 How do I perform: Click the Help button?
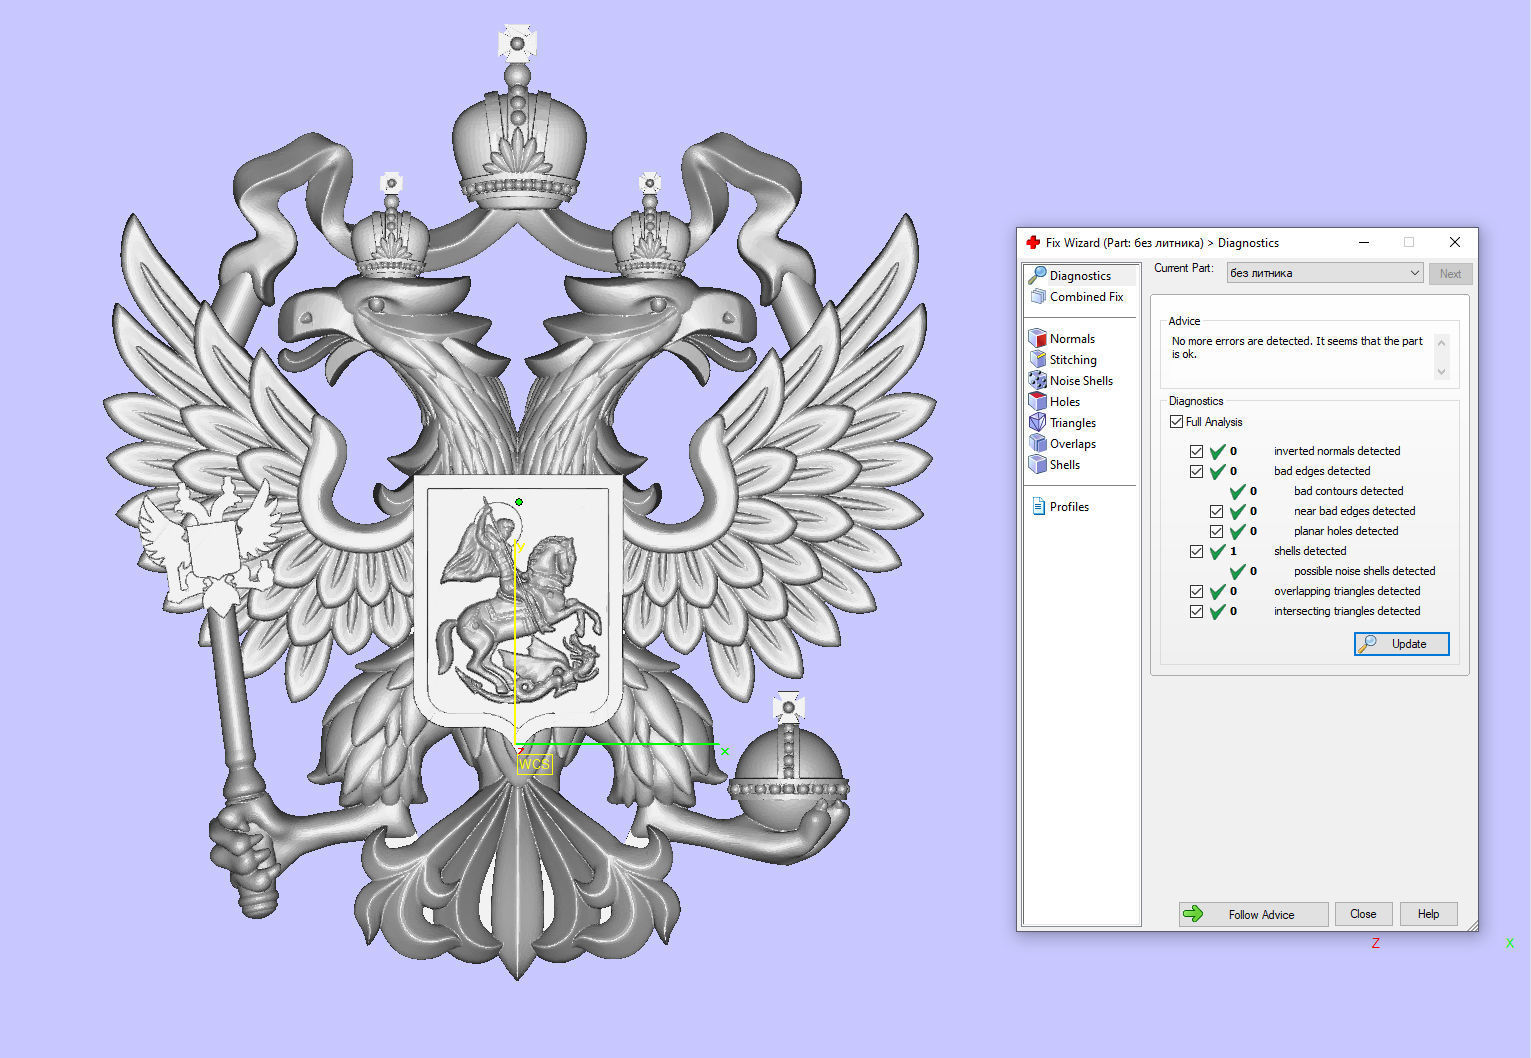(x=1428, y=914)
